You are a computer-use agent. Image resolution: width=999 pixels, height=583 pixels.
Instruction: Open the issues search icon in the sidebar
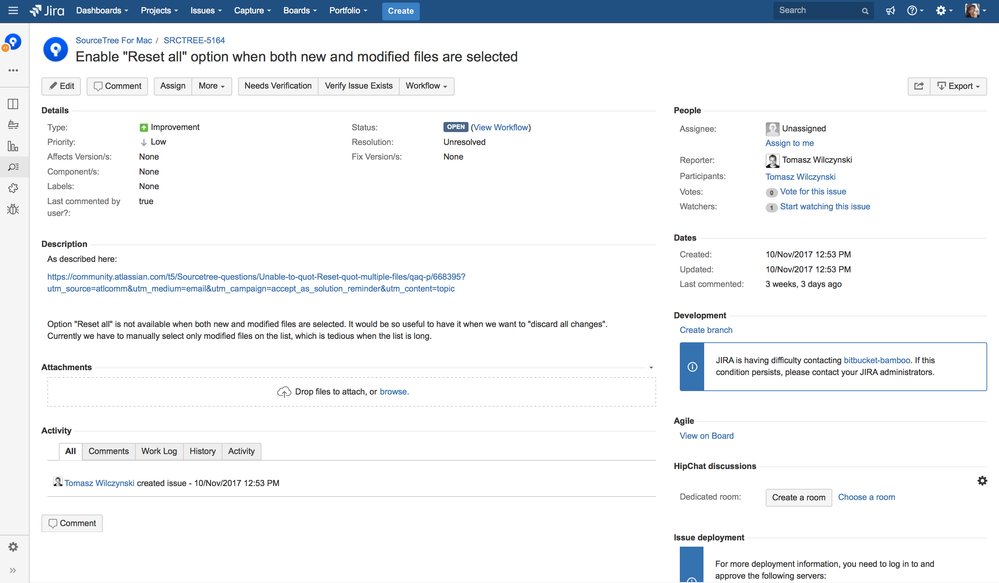click(13, 167)
